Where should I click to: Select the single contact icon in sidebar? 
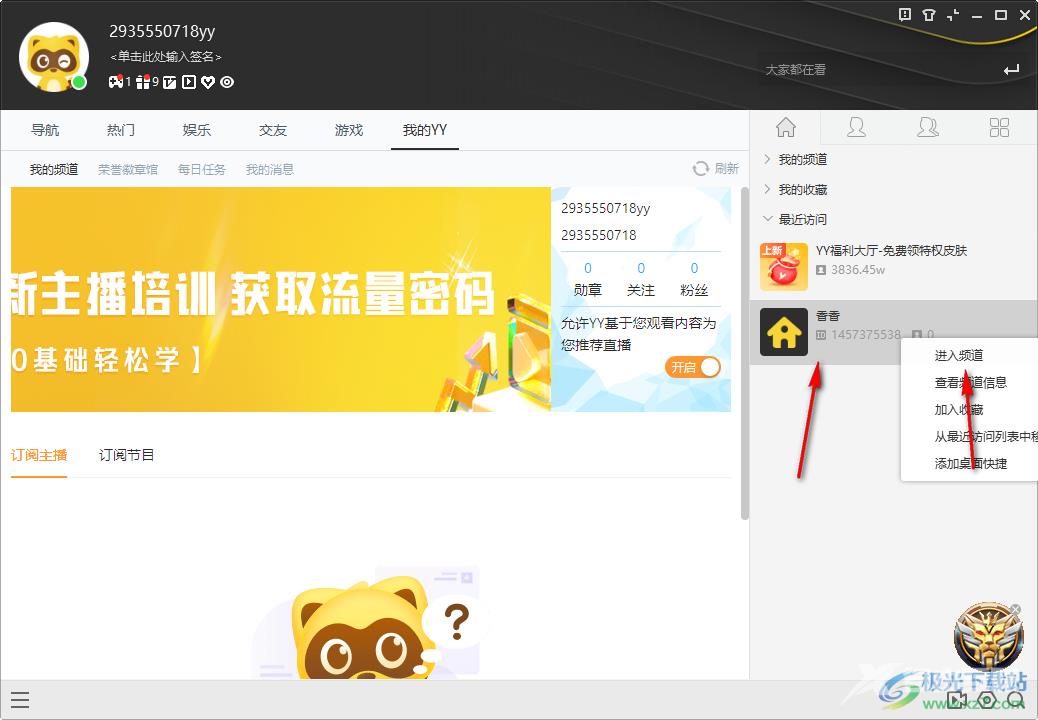[857, 127]
